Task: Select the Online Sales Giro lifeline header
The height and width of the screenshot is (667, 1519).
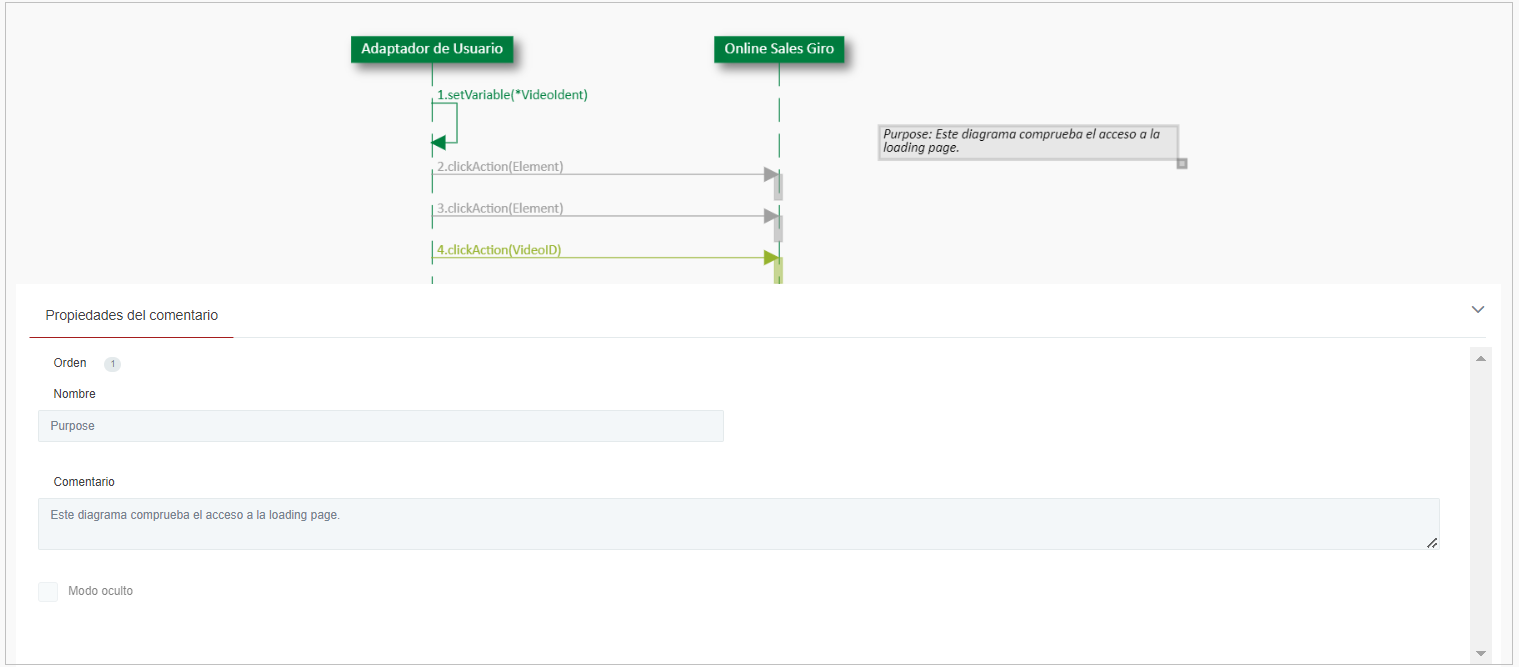Action: tap(778, 48)
